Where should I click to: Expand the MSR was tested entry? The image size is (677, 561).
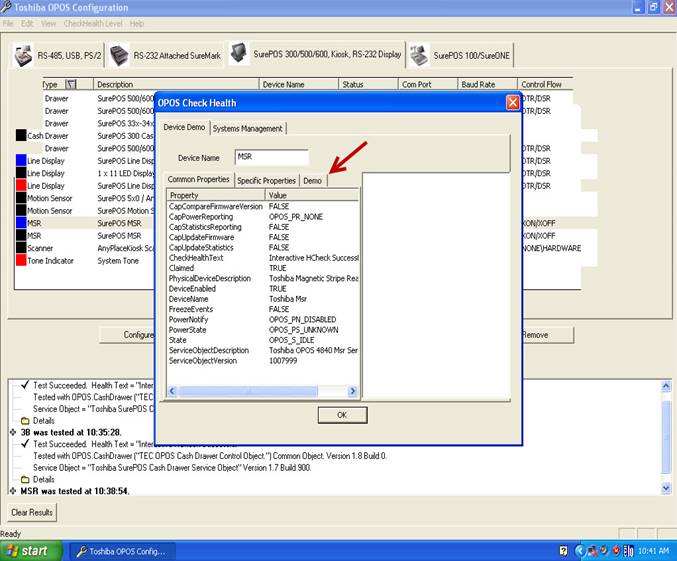point(12,491)
